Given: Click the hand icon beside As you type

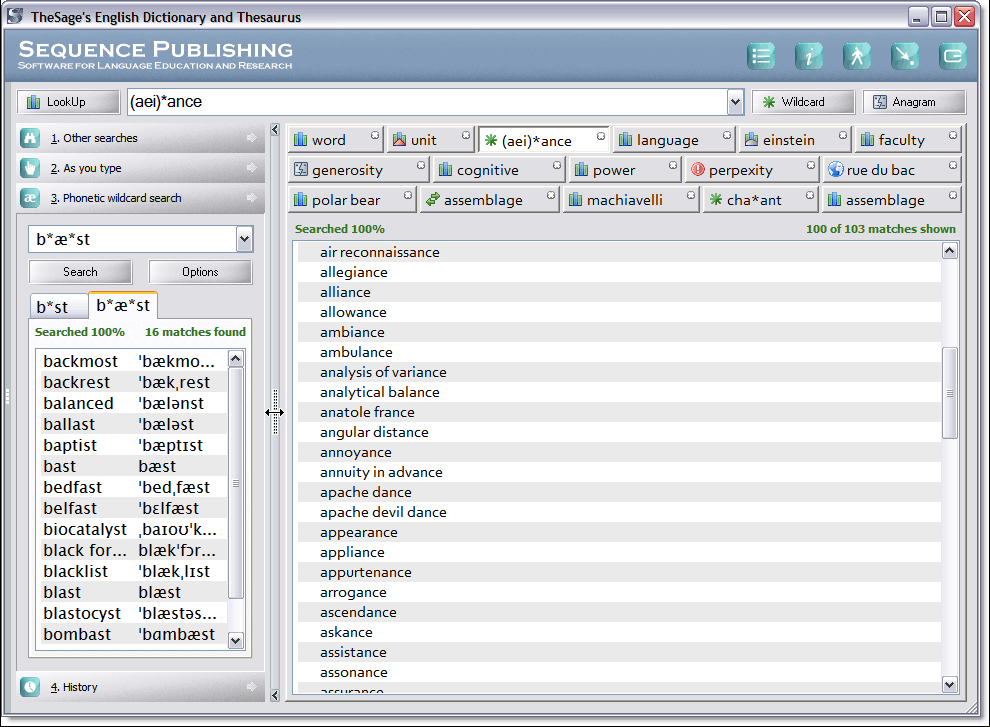Looking at the screenshot, I should tap(30, 168).
